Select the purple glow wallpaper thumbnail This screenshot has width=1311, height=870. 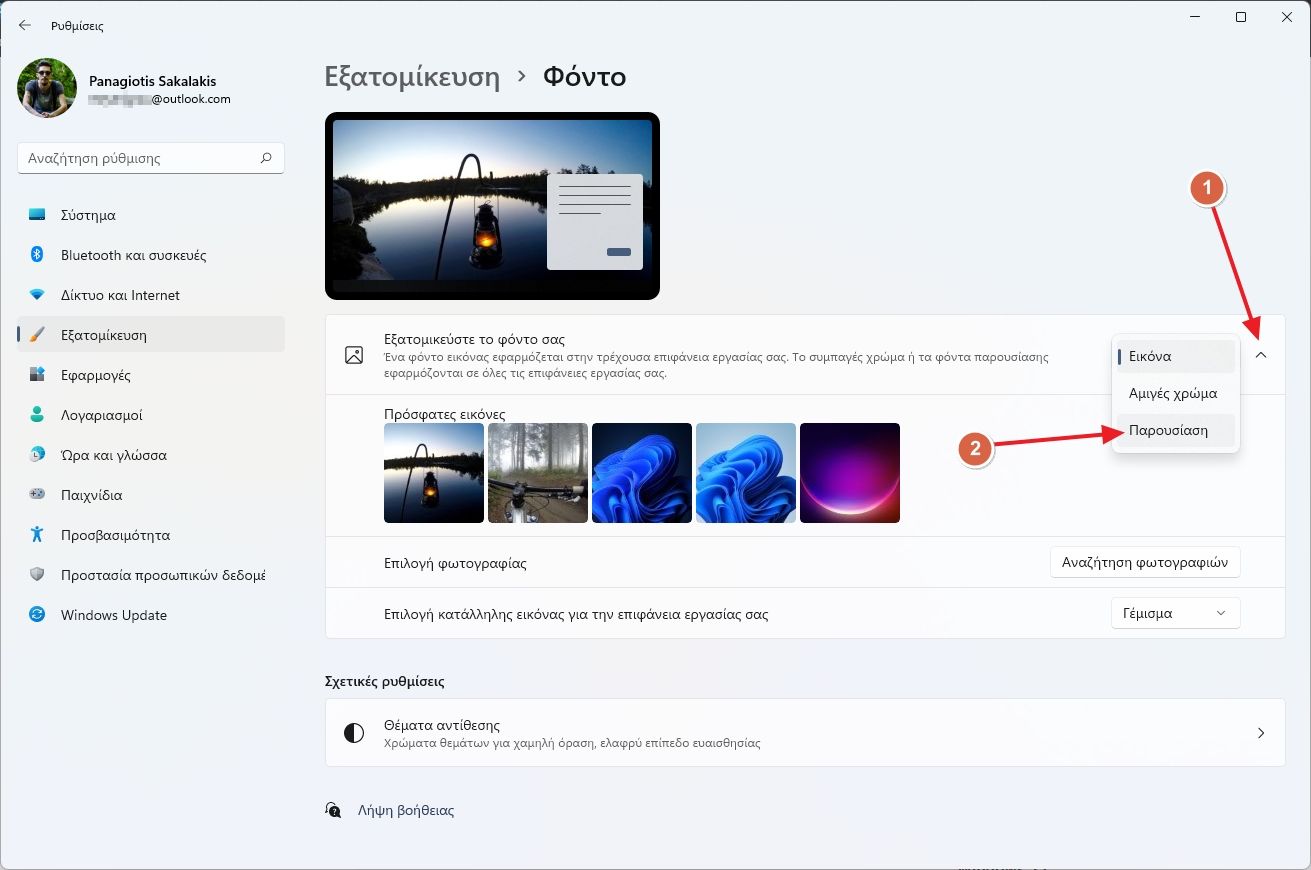click(850, 473)
